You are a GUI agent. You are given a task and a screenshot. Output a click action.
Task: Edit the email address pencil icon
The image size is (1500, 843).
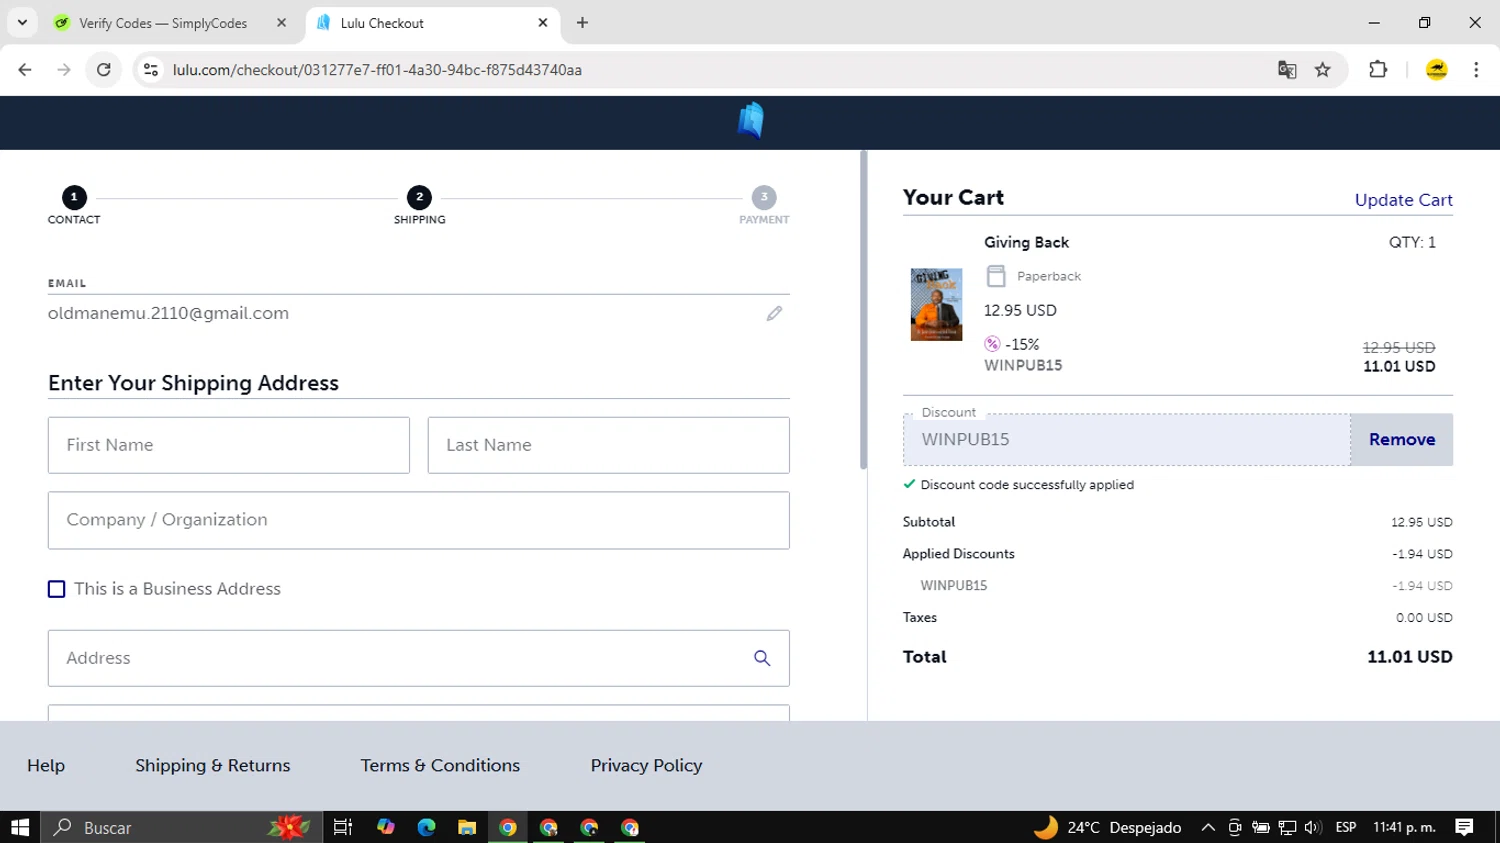[774, 314]
